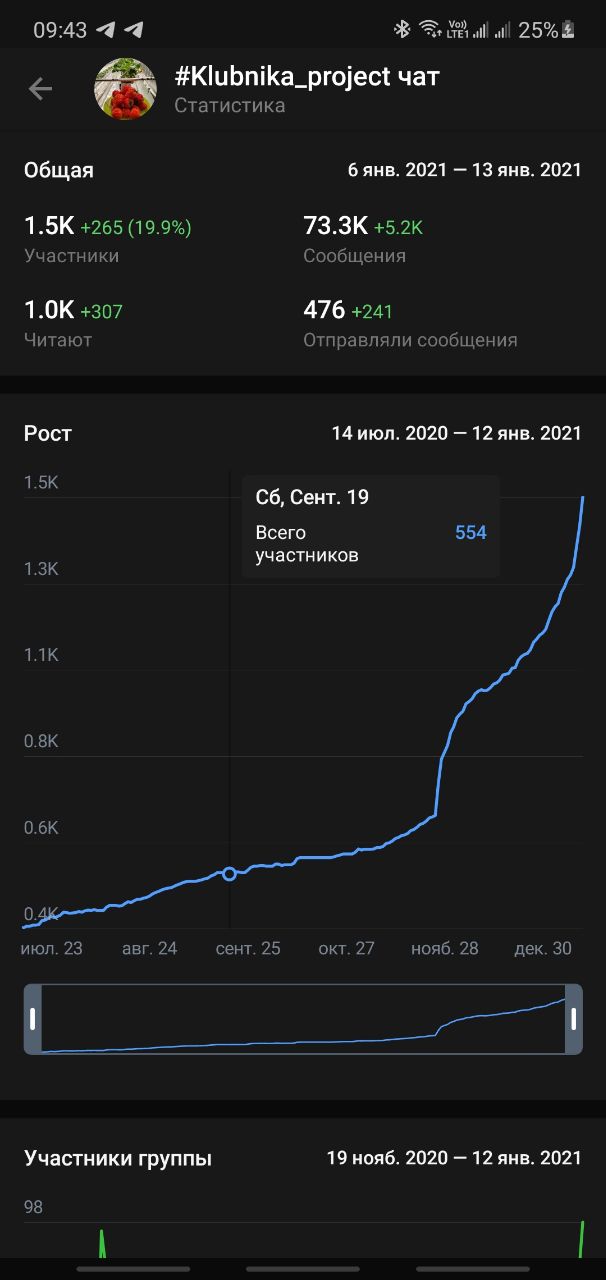606x1280 pixels.
Task: Tap the Участники группы section header
Action: 118,1159
